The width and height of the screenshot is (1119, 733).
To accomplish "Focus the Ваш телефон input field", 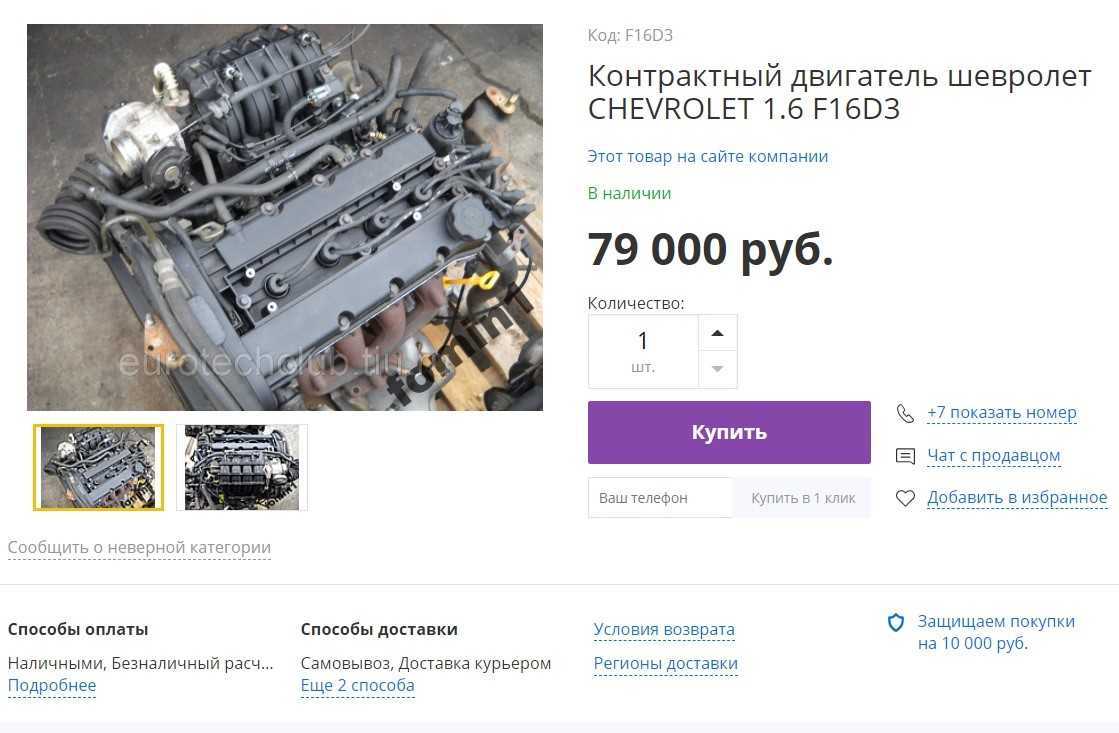I will point(660,498).
